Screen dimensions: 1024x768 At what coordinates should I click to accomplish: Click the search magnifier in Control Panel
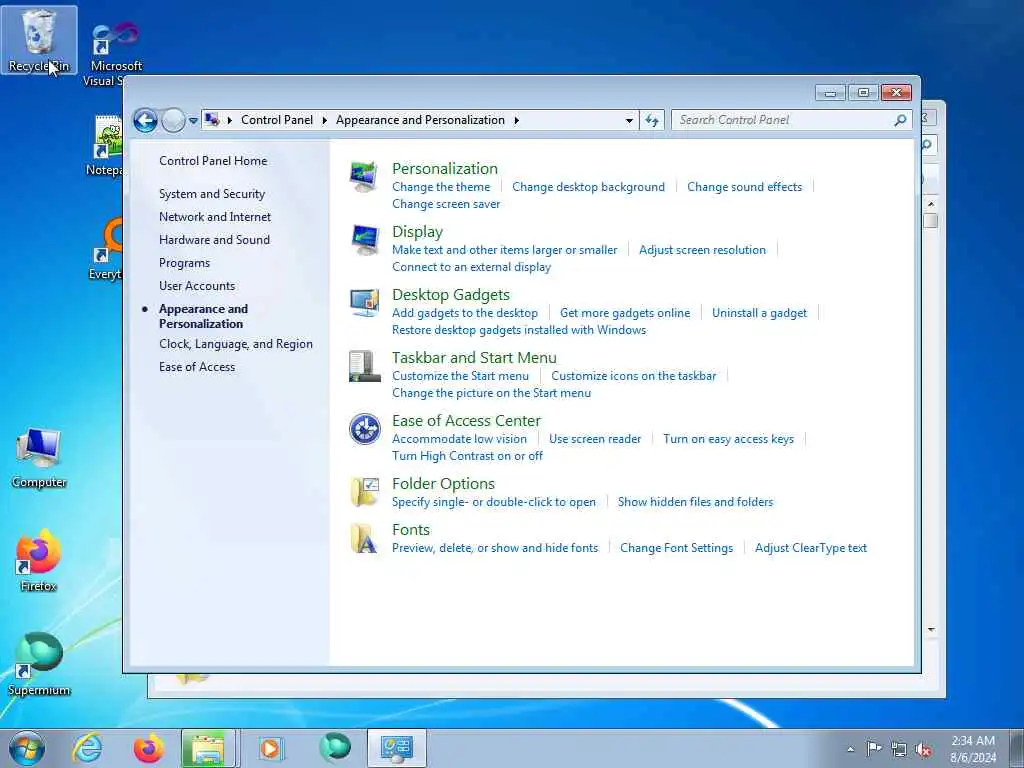coord(900,120)
